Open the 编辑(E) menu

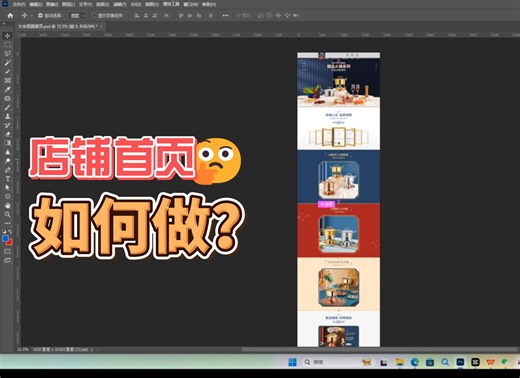pyautogui.click(x=36, y=5)
